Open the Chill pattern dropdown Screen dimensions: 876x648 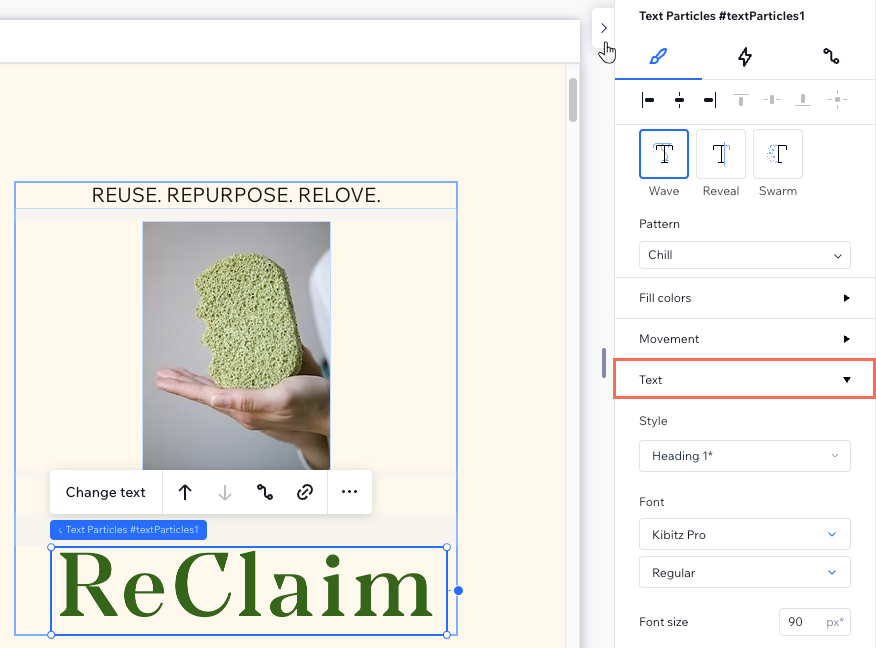[x=744, y=255]
